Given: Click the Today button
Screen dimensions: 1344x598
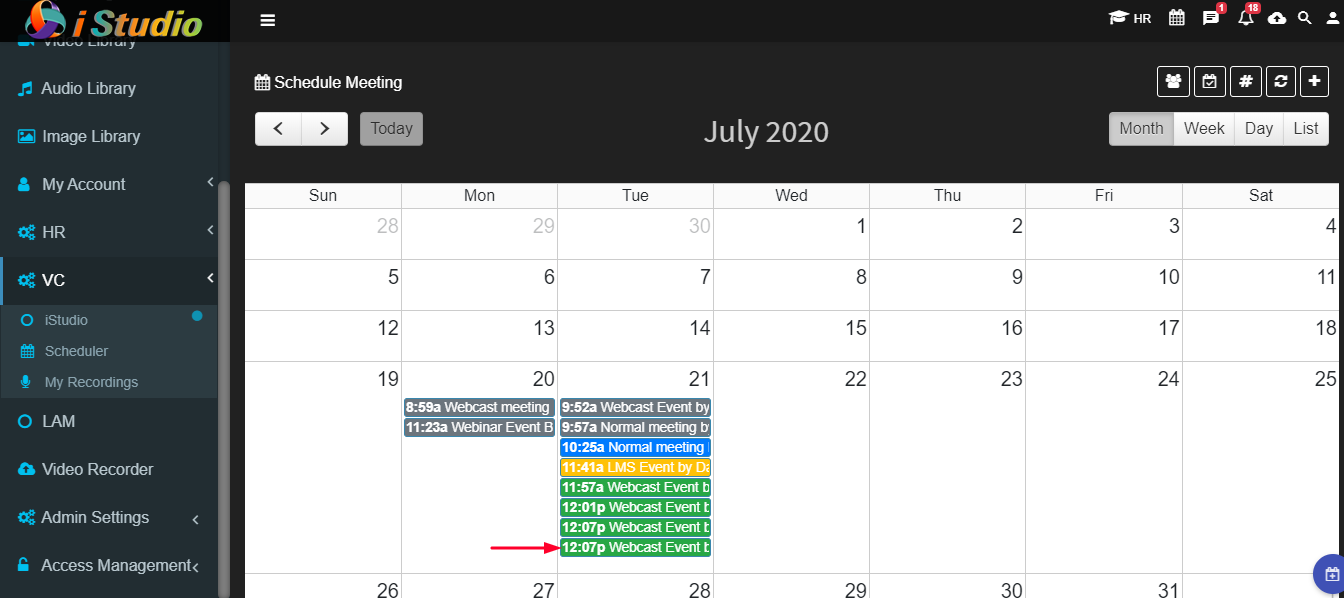Looking at the screenshot, I should tap(391, 128).
